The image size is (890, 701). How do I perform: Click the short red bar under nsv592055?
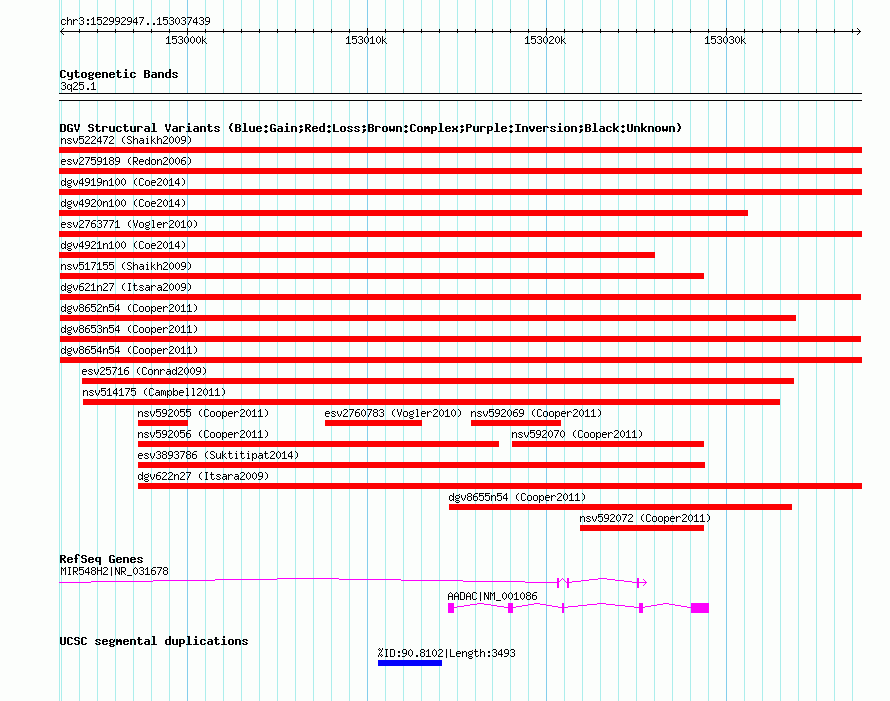(x=163, y=423)
